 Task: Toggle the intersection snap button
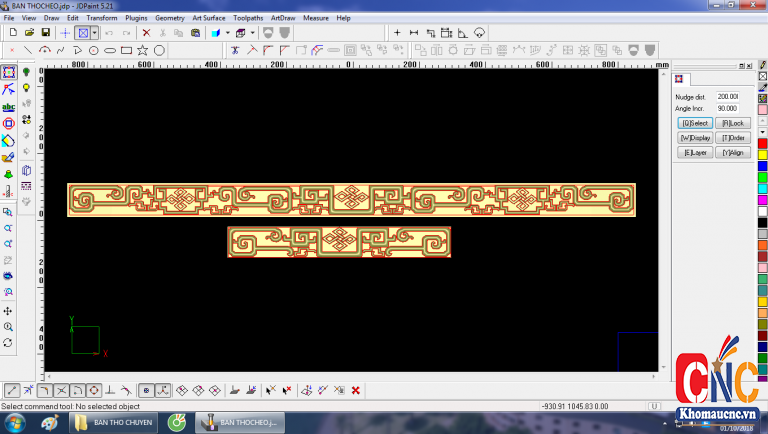pos(61,390)
